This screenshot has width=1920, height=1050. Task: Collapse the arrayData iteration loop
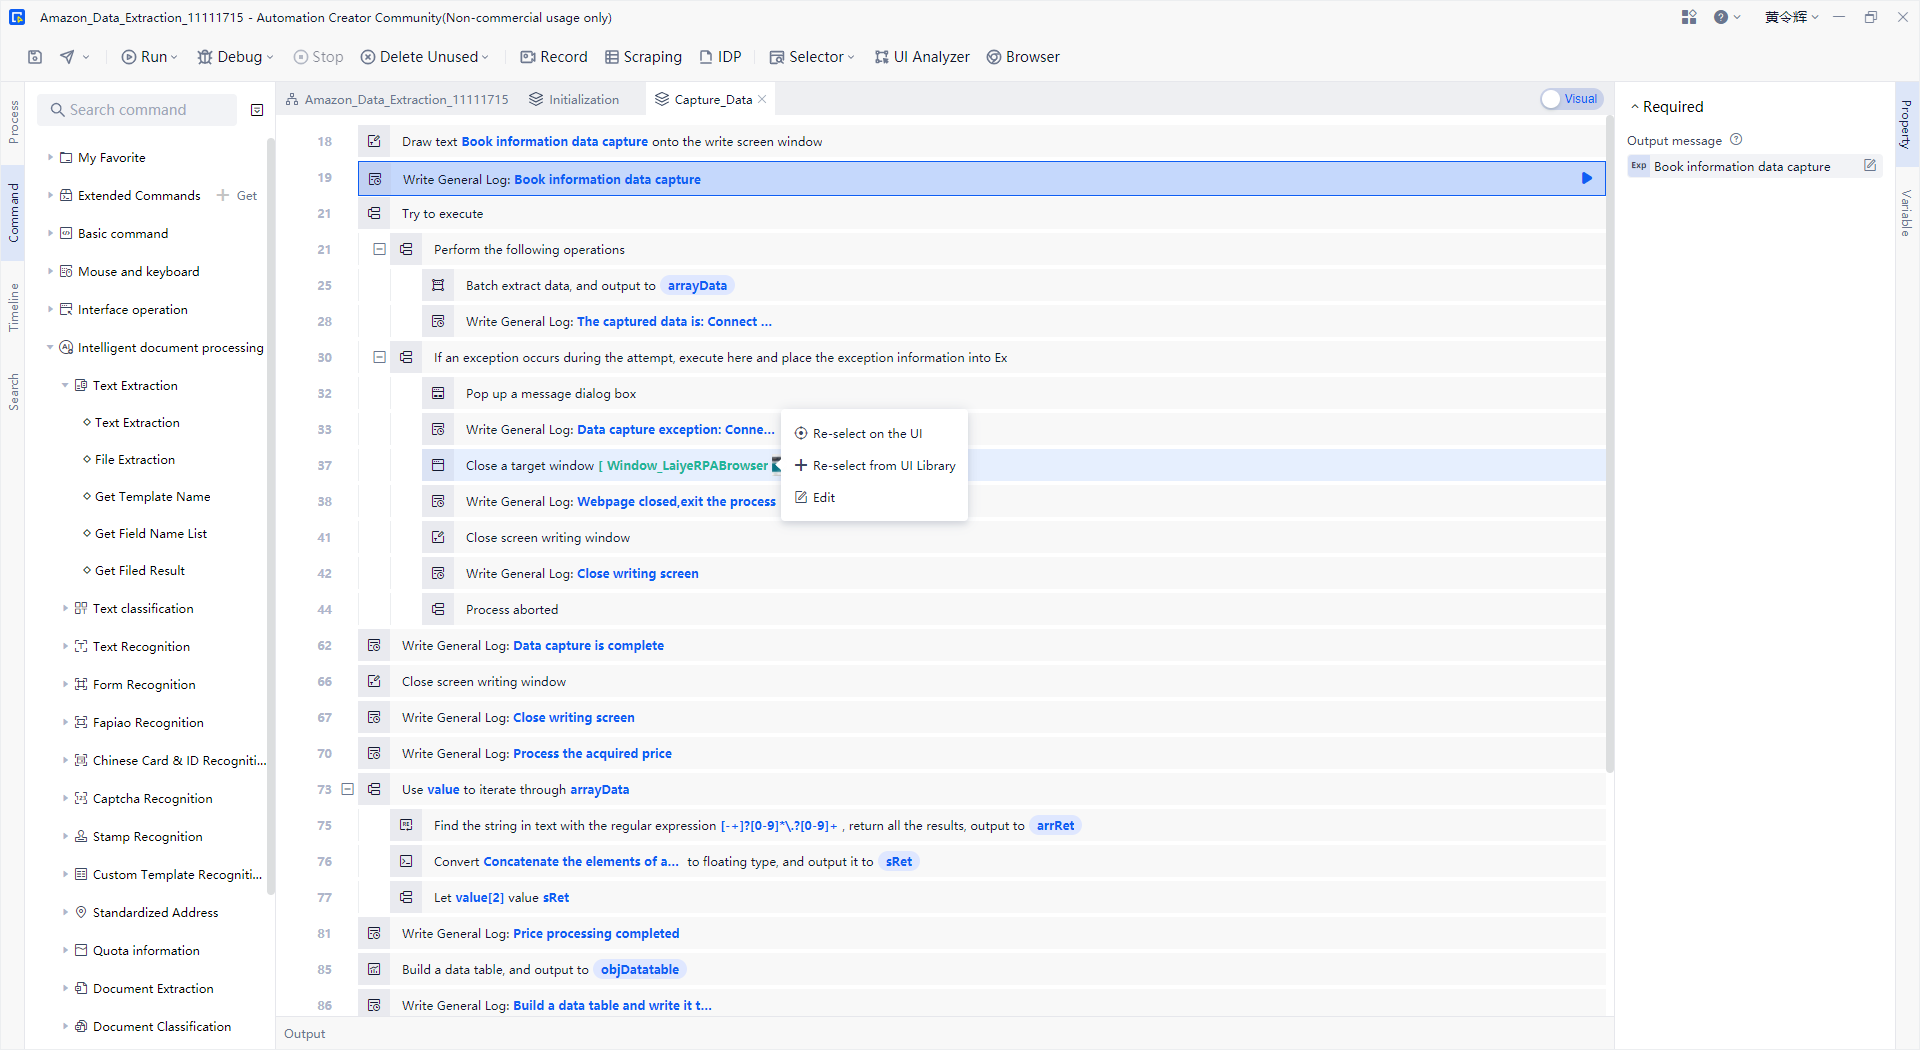tap(347, 789)
